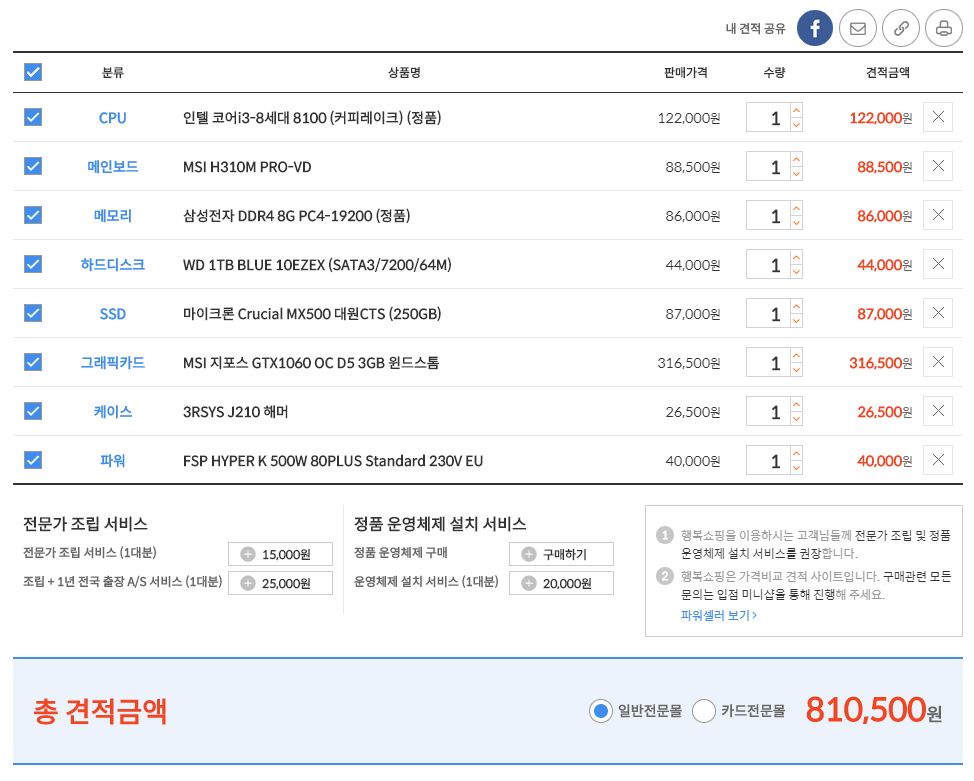Image resolution: width=974 pixels, height=781 pixels.
Task: Add the 25,000원 assembly plus A/S service
Action: coord(280,583)
